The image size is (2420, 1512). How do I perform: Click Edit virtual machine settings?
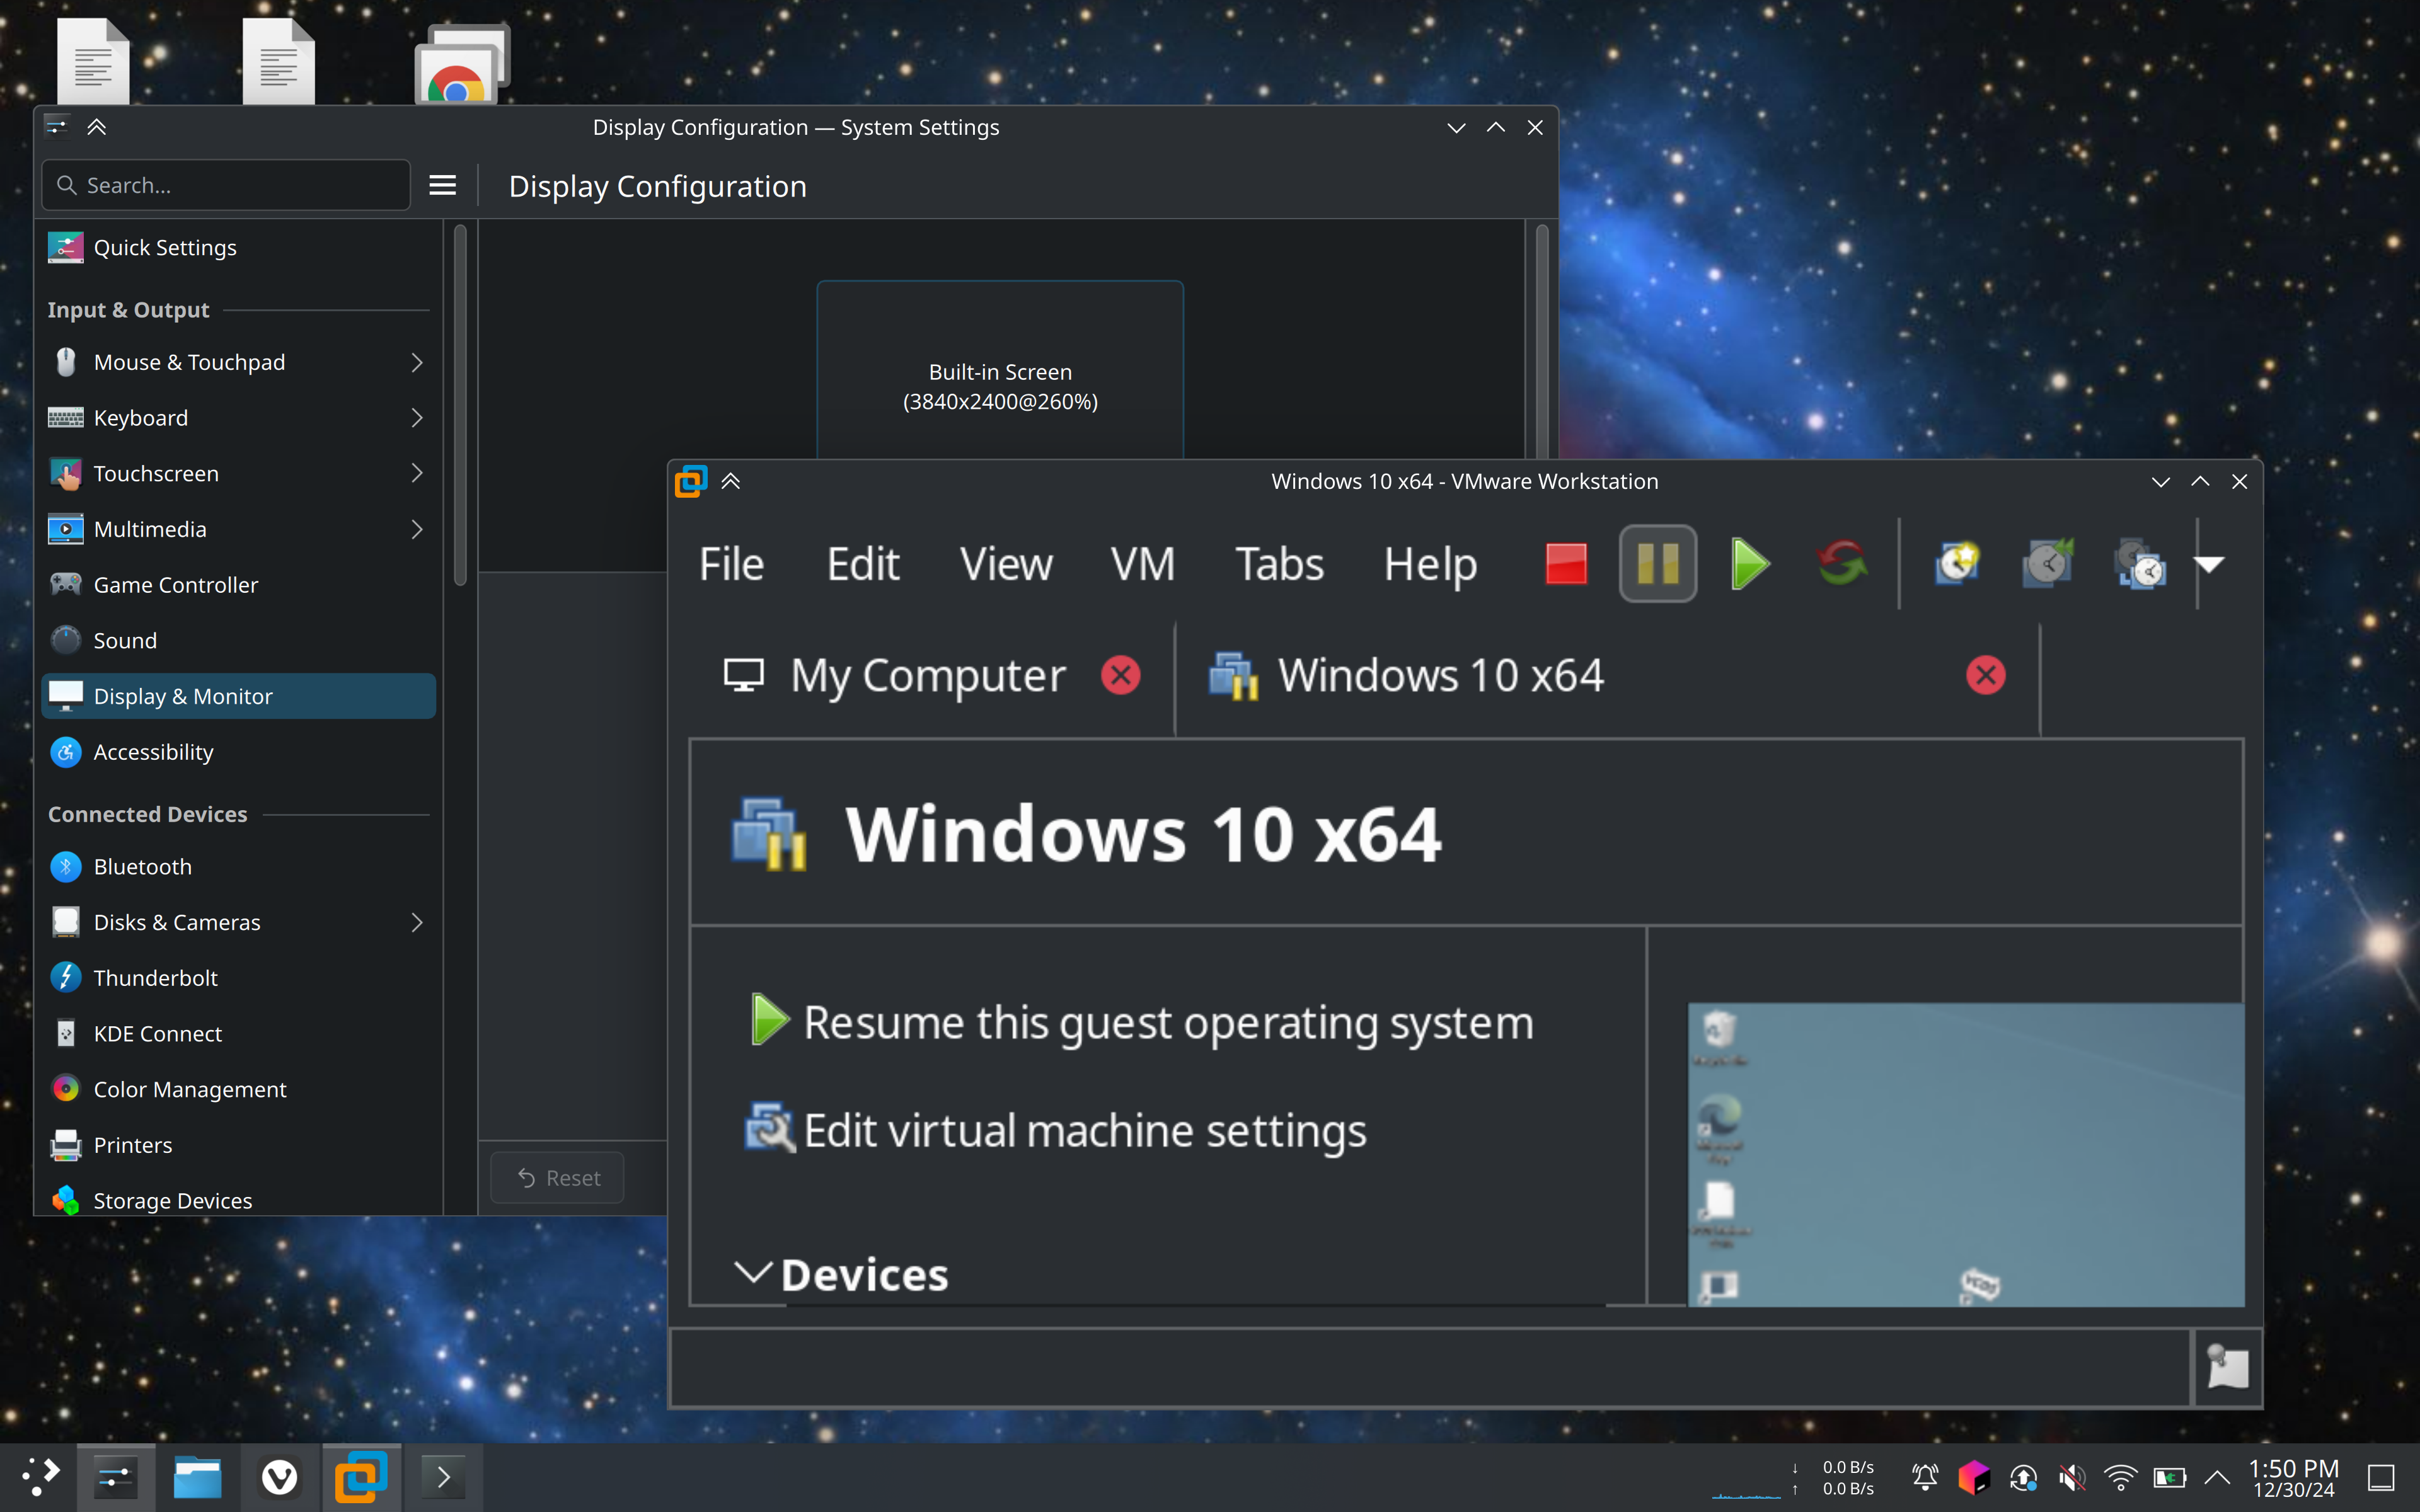click(x=1056, y=1130)
